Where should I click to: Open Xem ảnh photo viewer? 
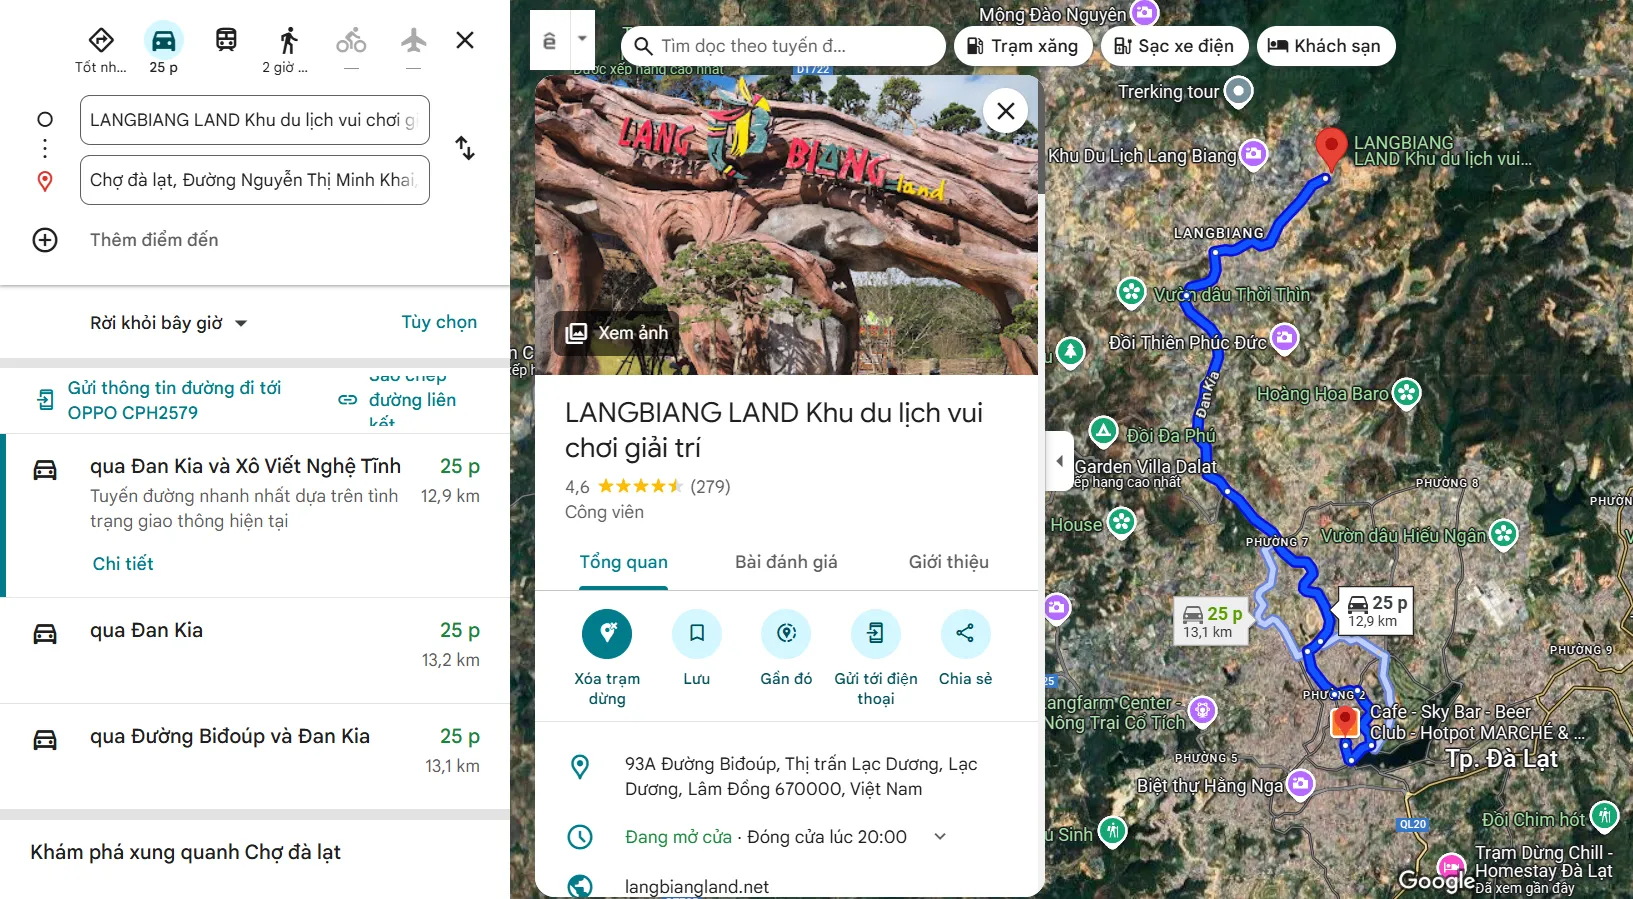617,333
